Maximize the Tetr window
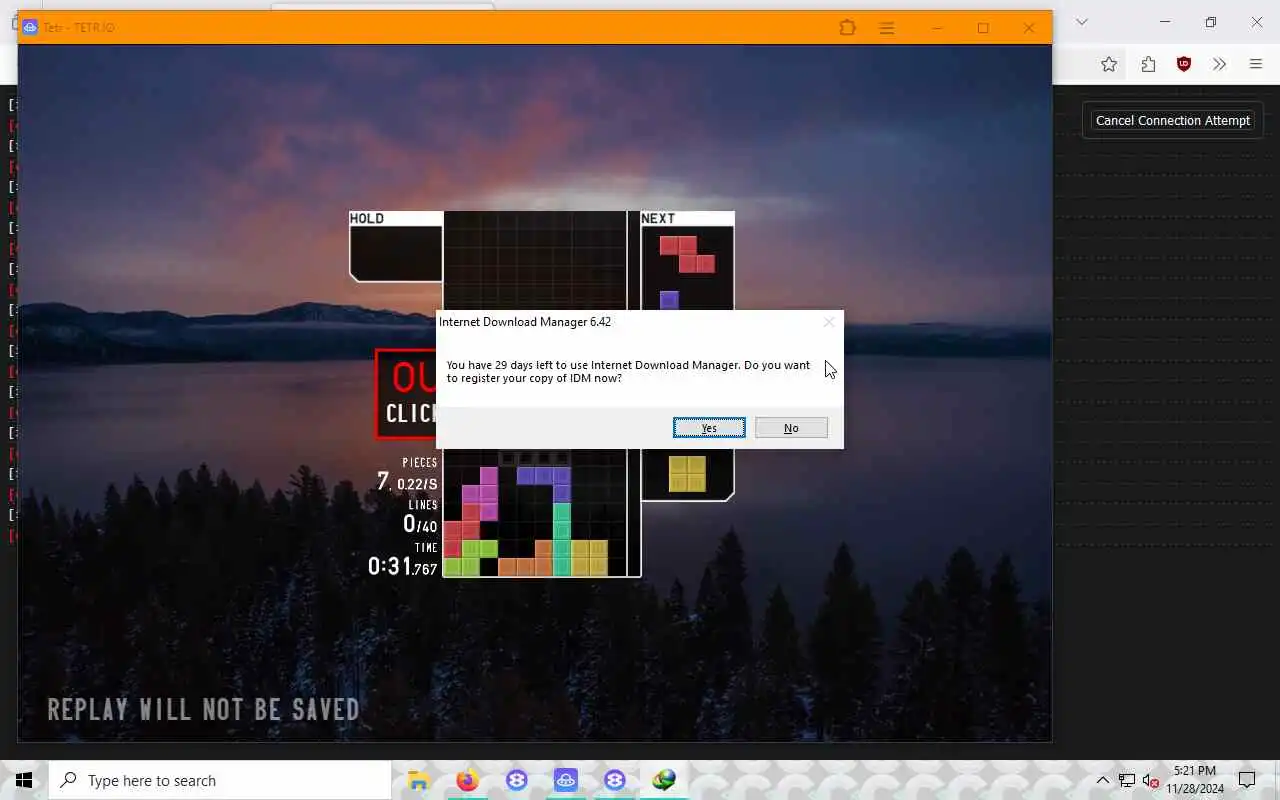This screenshot has width=1280, height=800. [983, 28]
